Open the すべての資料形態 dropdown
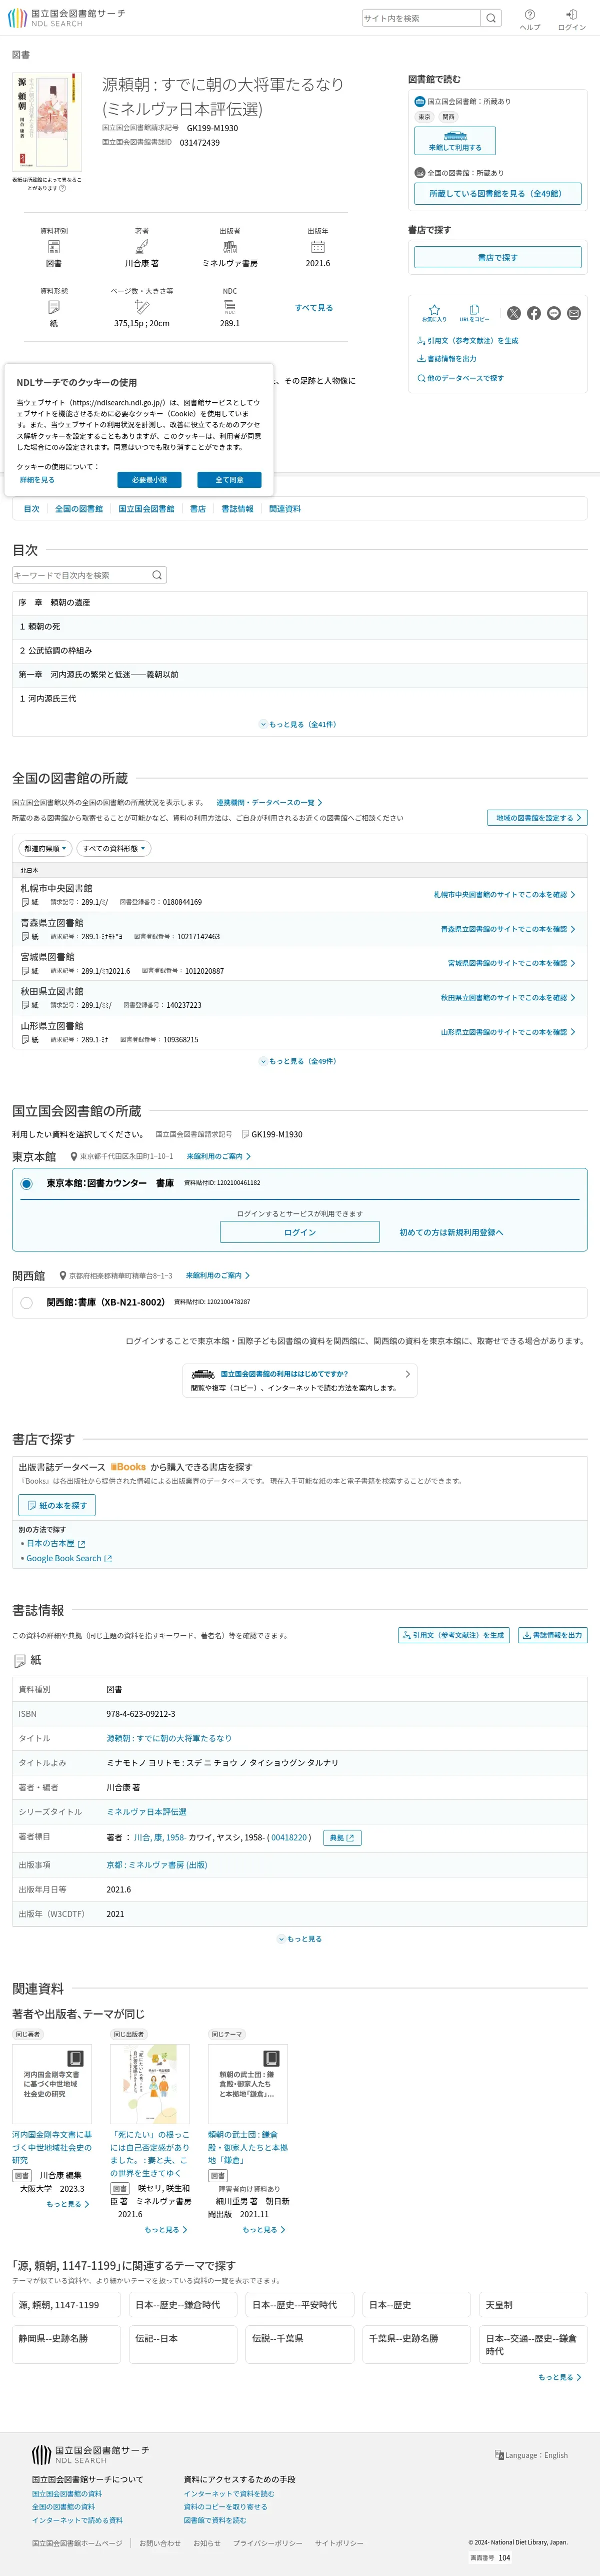 pos(114,848)
